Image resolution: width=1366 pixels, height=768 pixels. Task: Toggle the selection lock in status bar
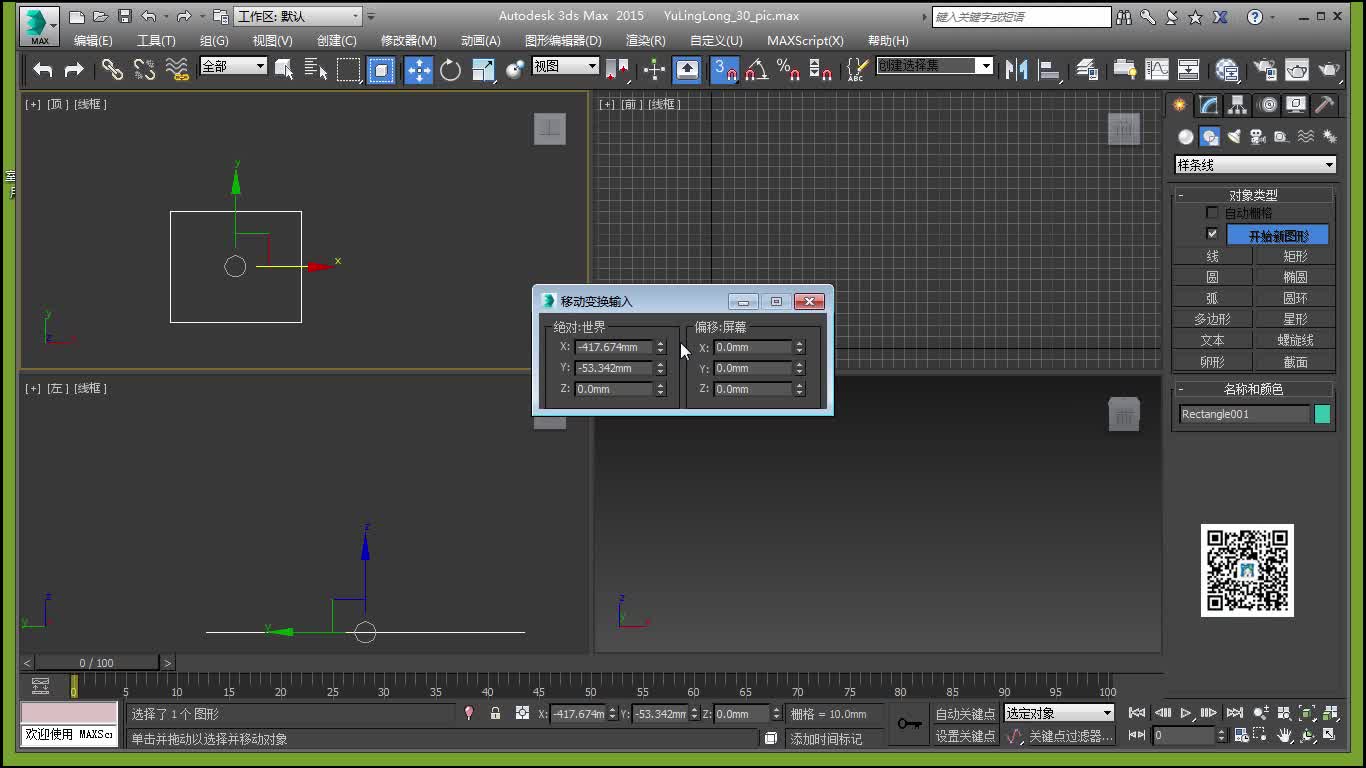coord(495,713)
